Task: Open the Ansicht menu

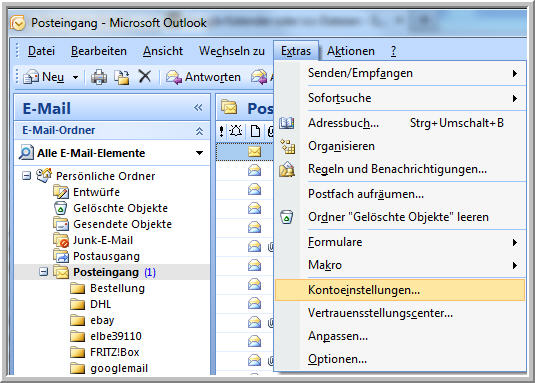Action: point(163,51)
